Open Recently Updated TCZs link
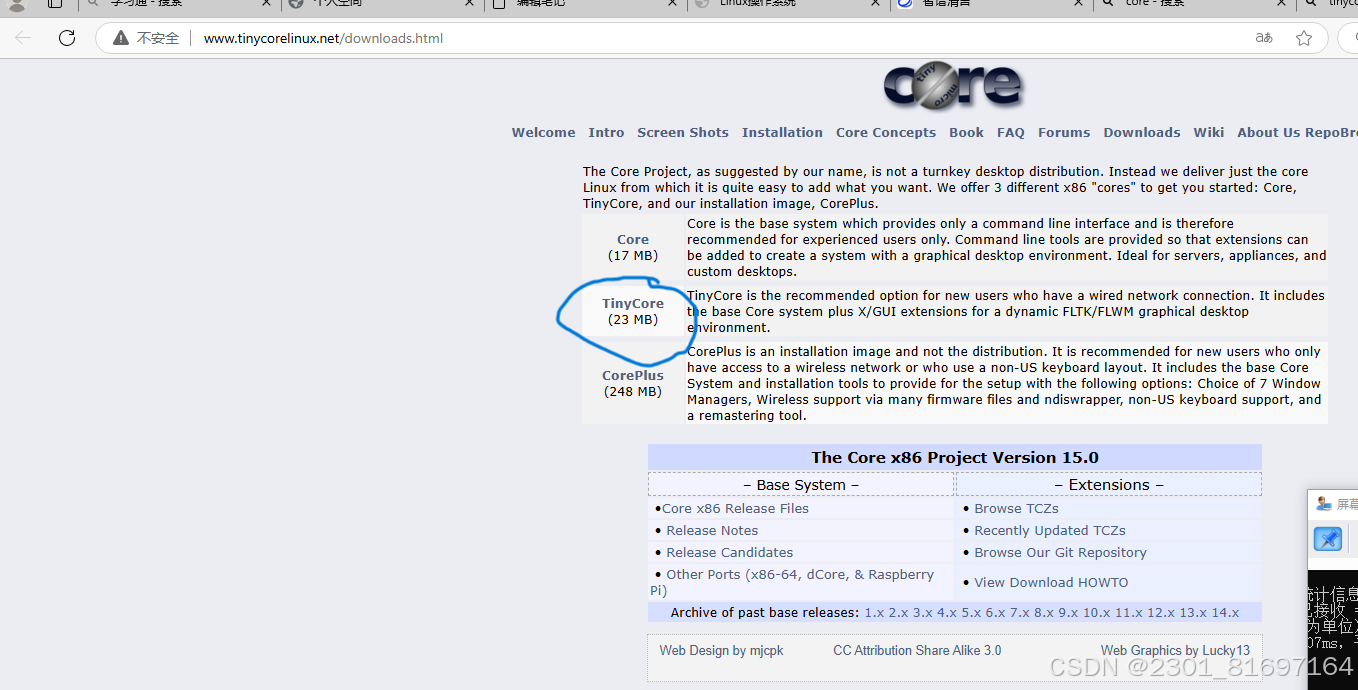The width and height of the screenshot is (1358, 690). (x=1050, y=530)
